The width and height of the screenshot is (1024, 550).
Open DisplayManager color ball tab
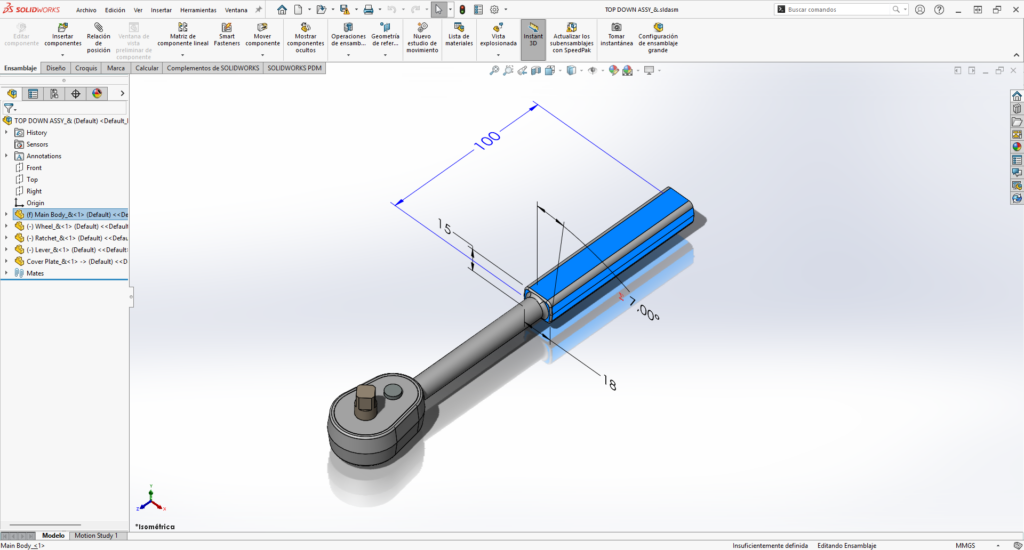[97, 93]
